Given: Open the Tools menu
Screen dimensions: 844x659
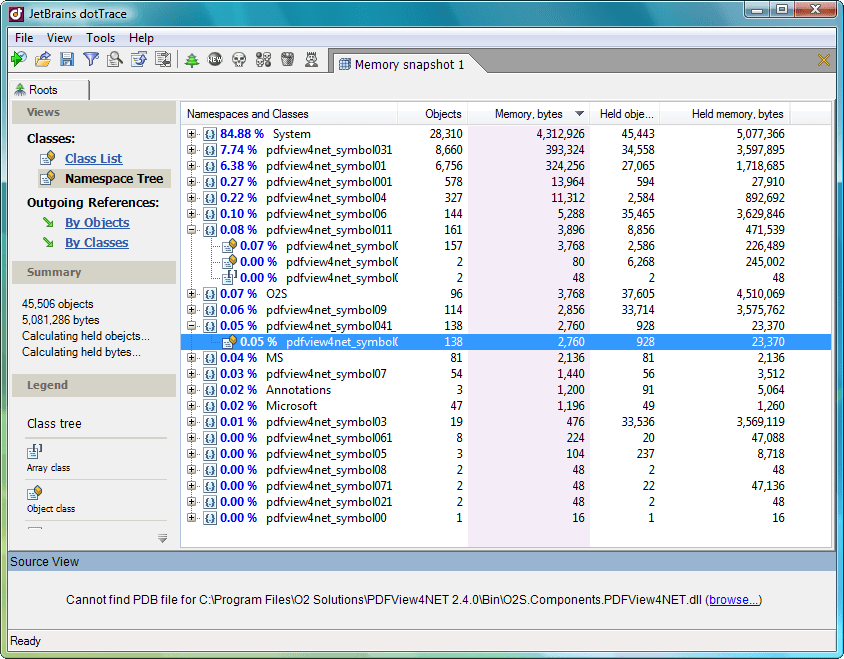Looking at the screenshot, I should [100, 38].
